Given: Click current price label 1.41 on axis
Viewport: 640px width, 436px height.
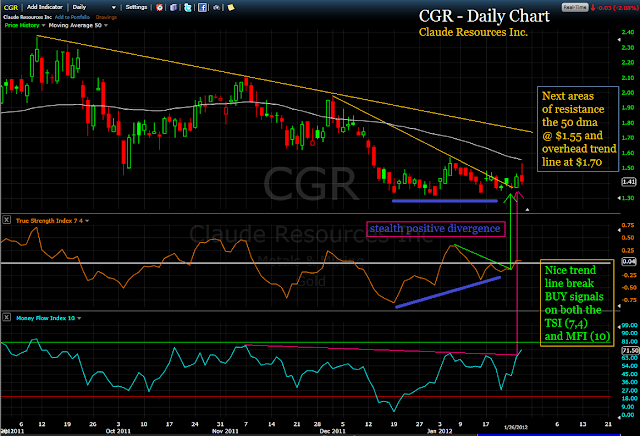Looking at the screenshot, I should coord(629,182).
